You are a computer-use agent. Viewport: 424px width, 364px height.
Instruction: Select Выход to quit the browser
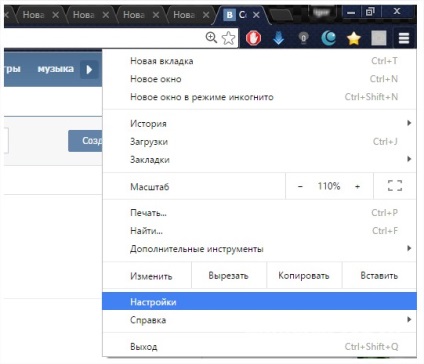click(259, 347)
